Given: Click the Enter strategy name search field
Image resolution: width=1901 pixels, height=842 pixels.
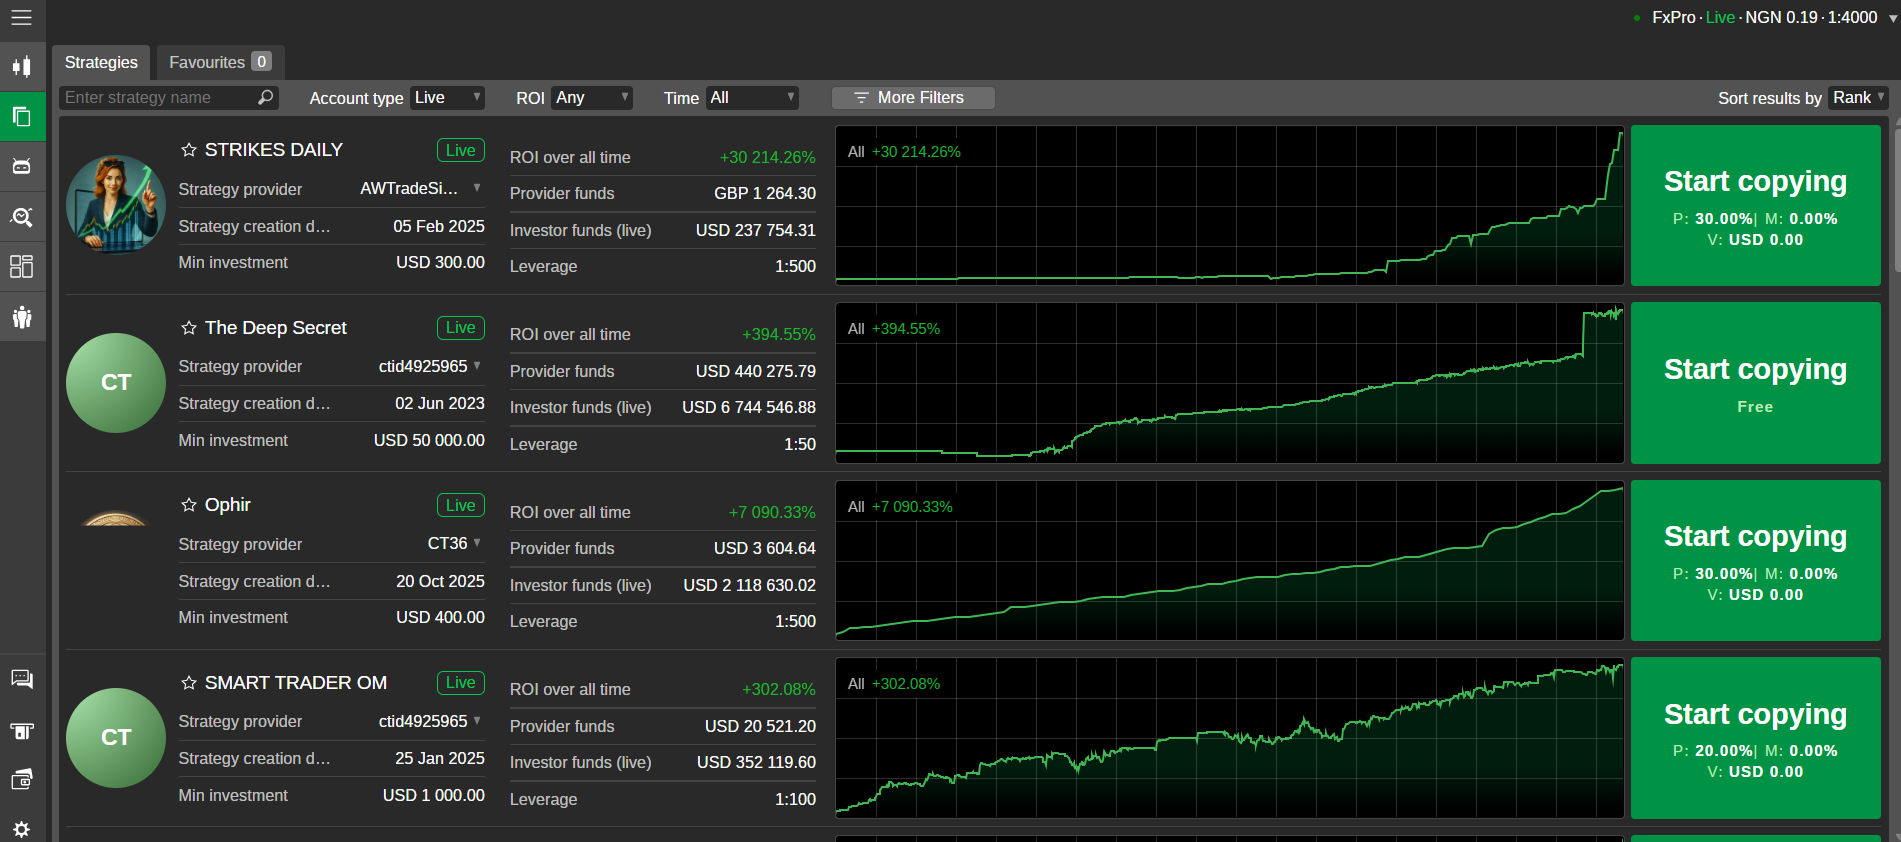Looking at the screenshot, I should (x=155, y=97).
